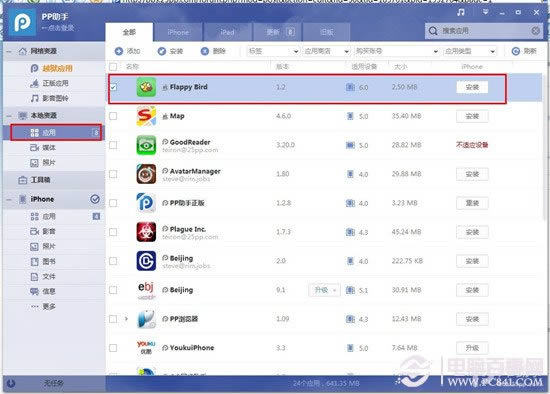Viewport: 550px width, 394px height.
Task: Click the Plague Inc. app icon
Action: tap(146, 232)
